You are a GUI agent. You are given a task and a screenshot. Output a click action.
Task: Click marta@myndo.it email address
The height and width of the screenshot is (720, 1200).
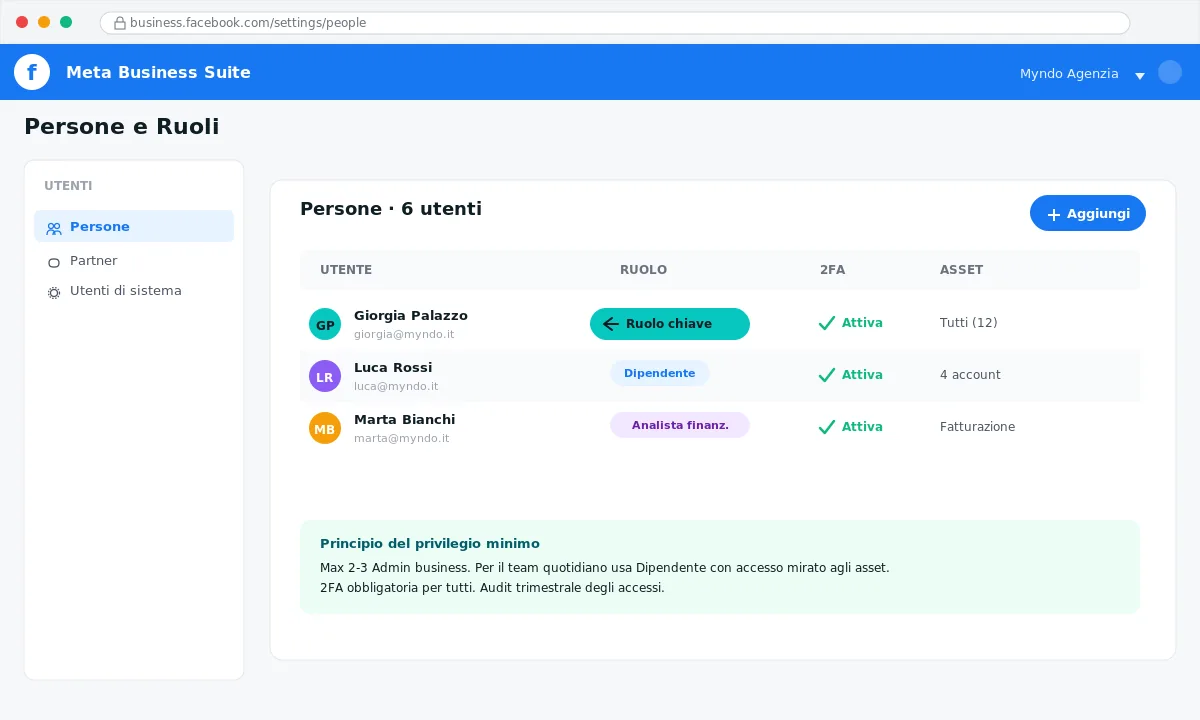[401, 439]
